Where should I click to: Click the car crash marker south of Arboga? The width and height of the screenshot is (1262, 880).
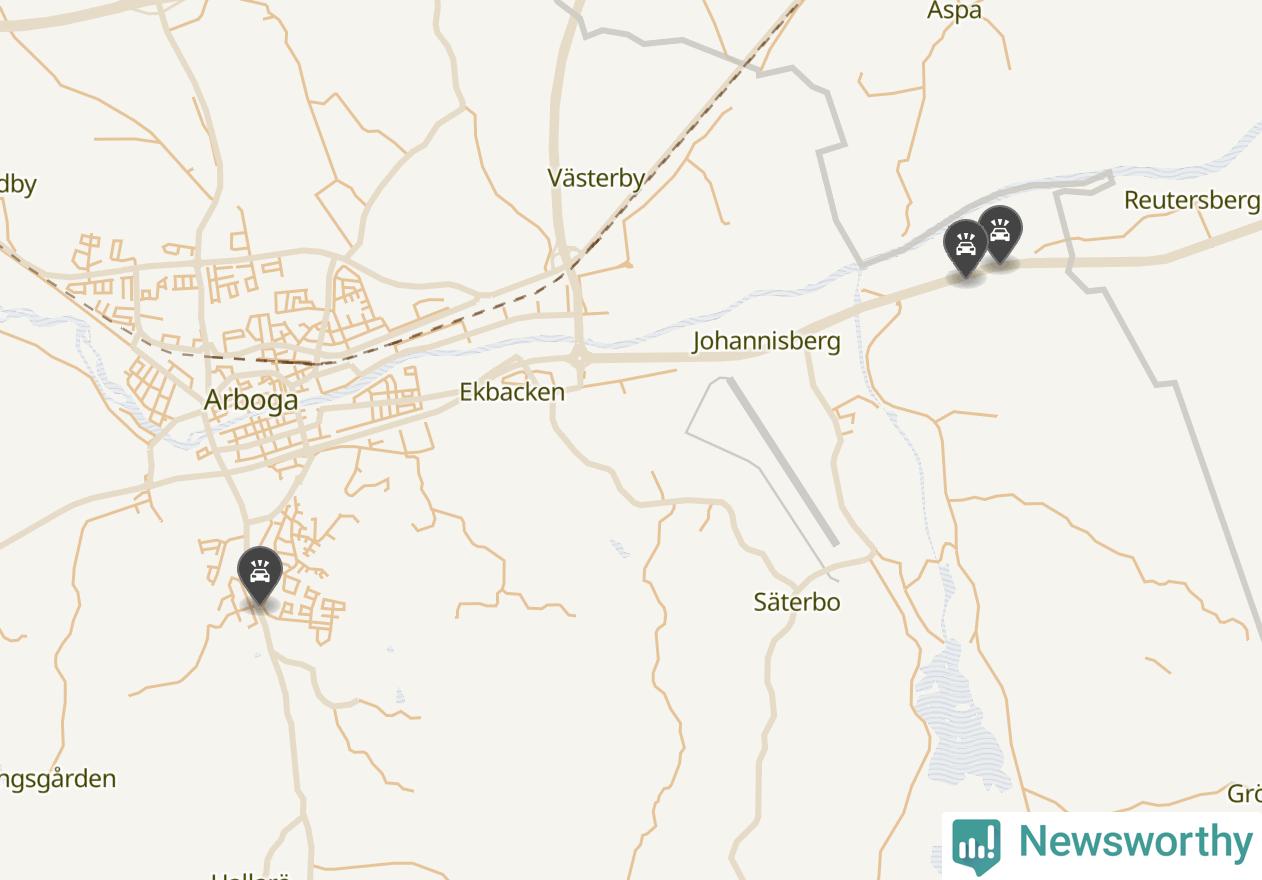click(260, 575)
